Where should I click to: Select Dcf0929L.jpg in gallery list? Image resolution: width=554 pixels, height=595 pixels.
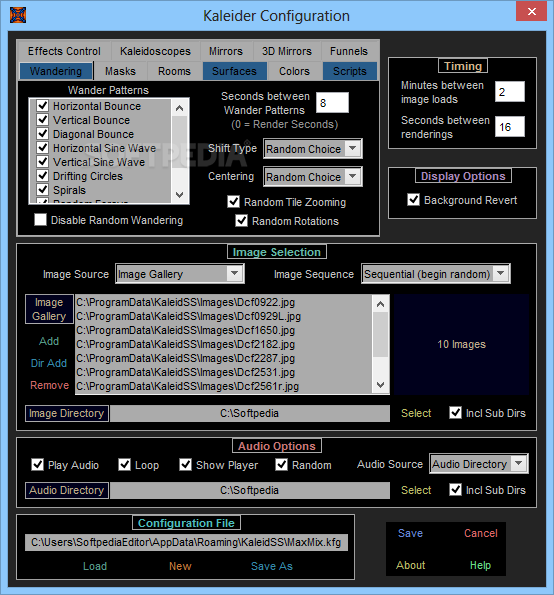coord(224,316)
